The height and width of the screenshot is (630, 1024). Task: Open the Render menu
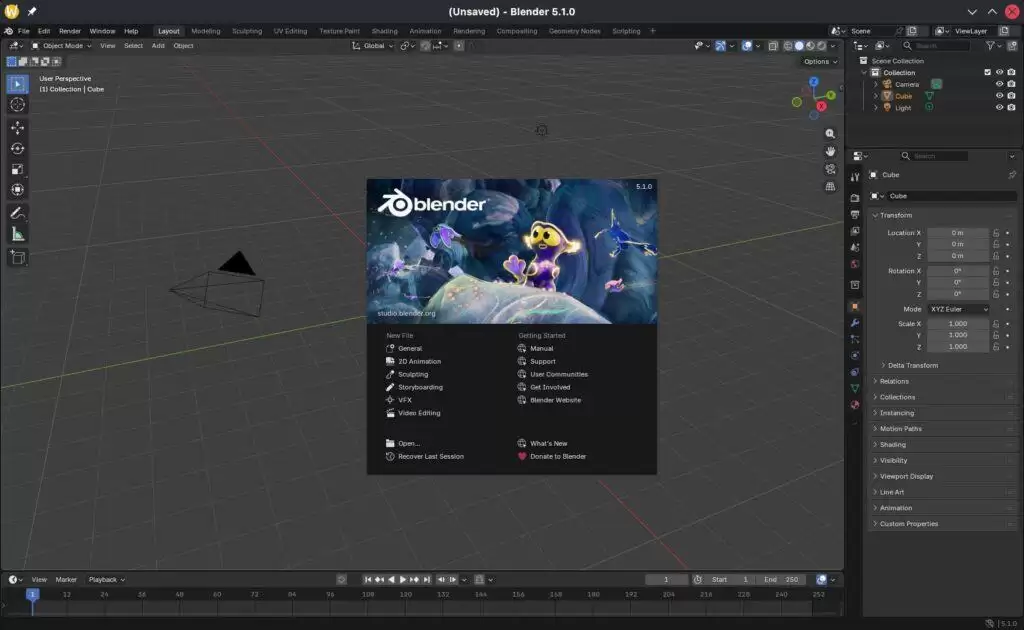click(x=69, y=30)
